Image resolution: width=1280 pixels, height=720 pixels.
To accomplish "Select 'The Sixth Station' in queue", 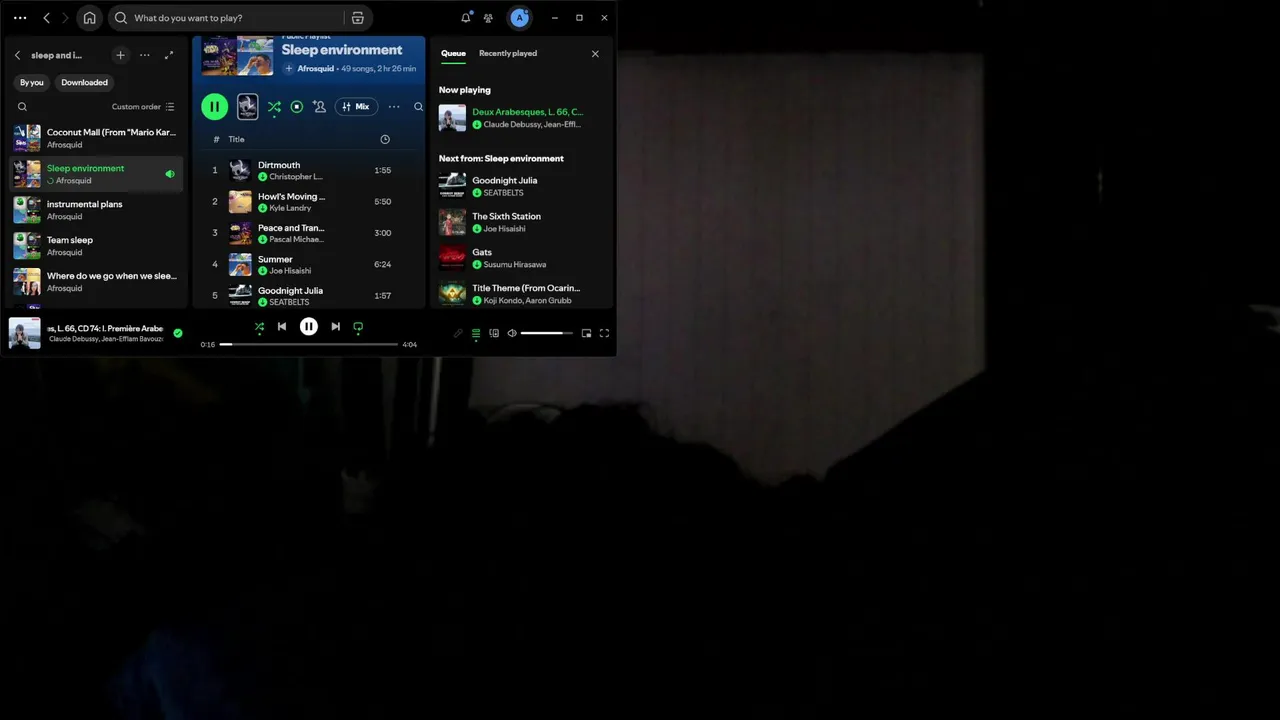I will [522, 222].
